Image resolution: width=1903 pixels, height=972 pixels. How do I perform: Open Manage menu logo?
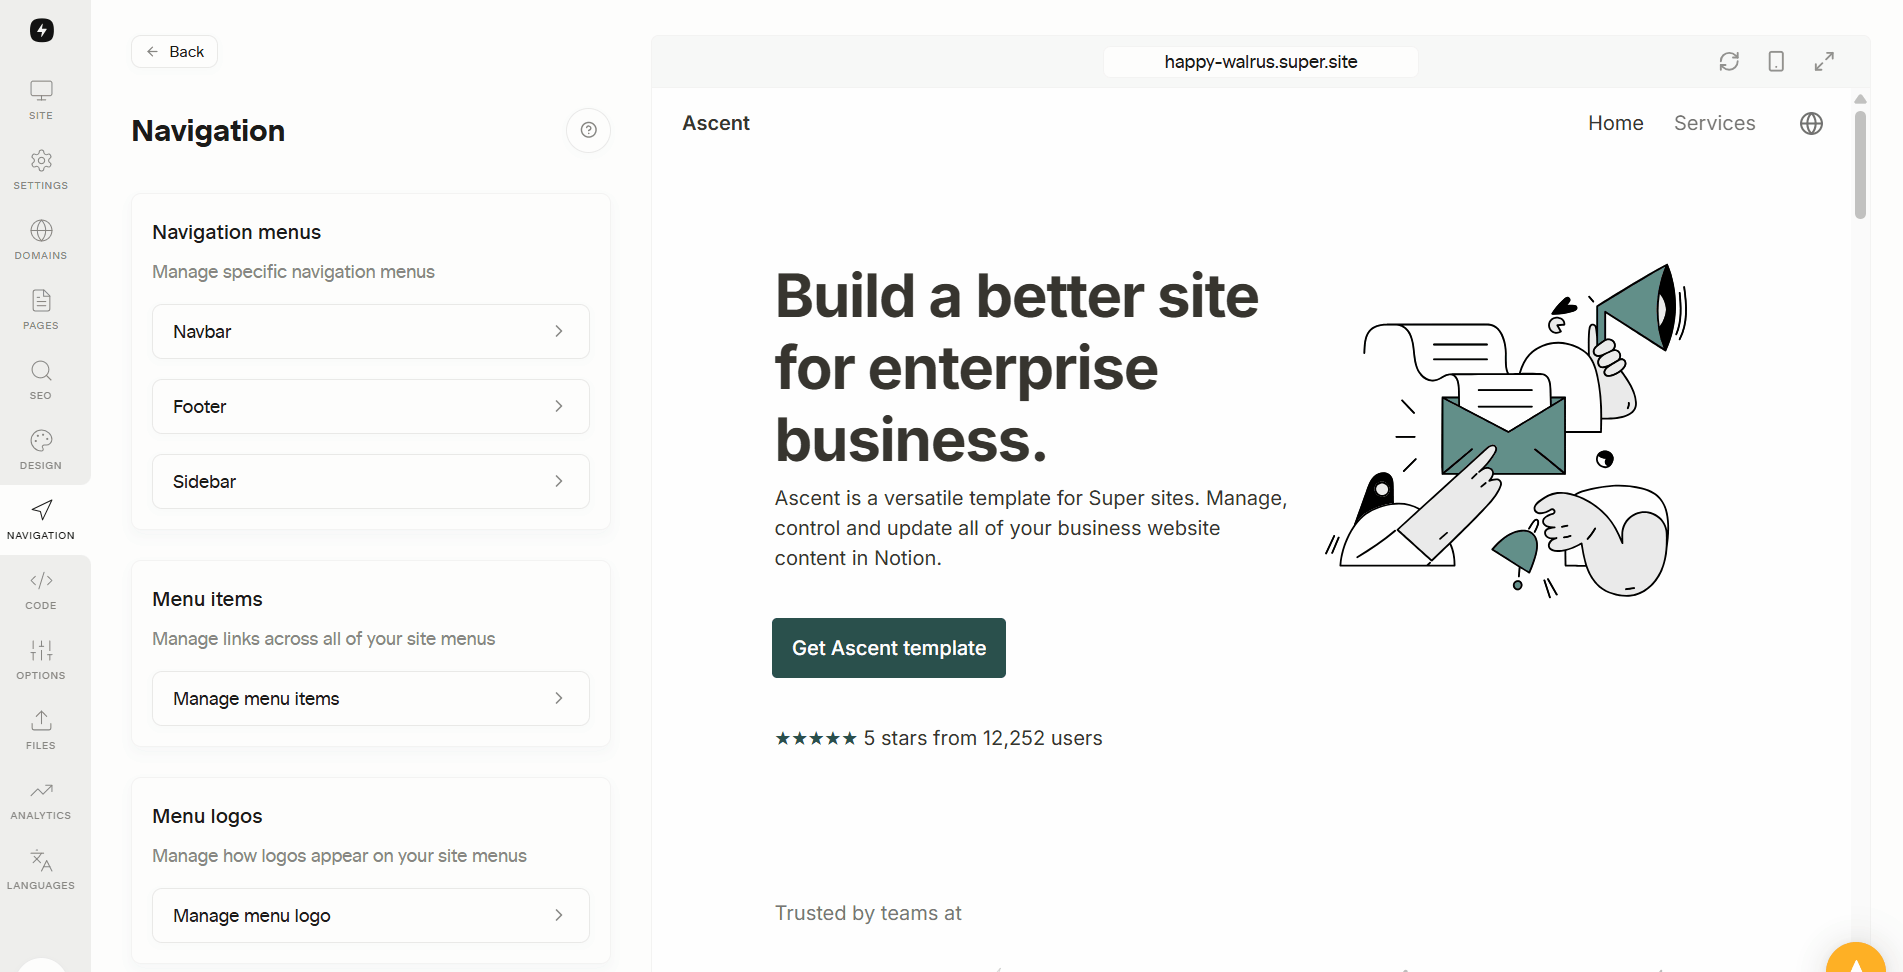pos(371,915)
